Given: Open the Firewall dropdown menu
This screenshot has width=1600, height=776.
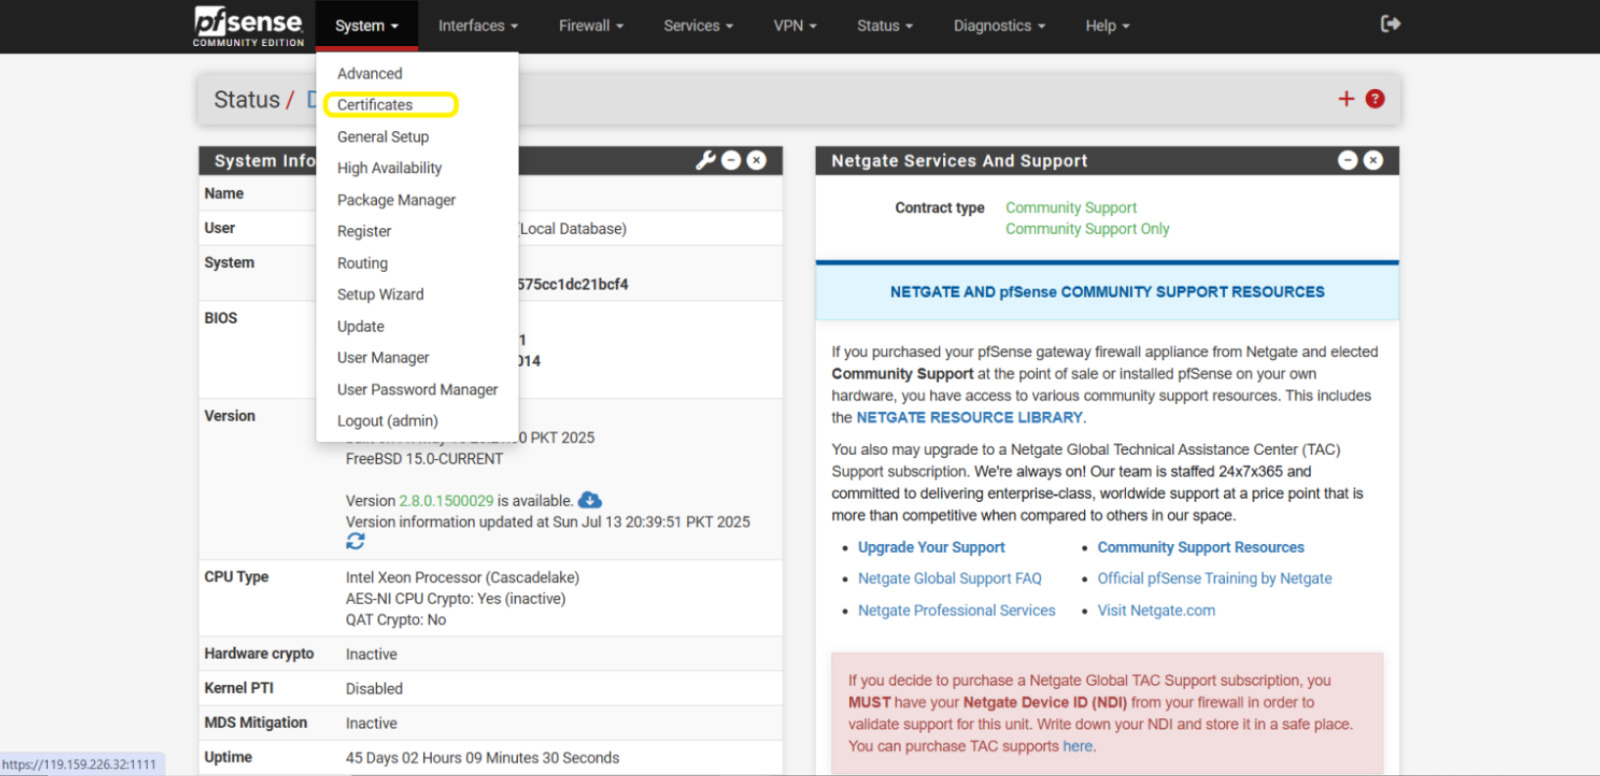Looking at the screenshot, I should click(x=590, y=26).
